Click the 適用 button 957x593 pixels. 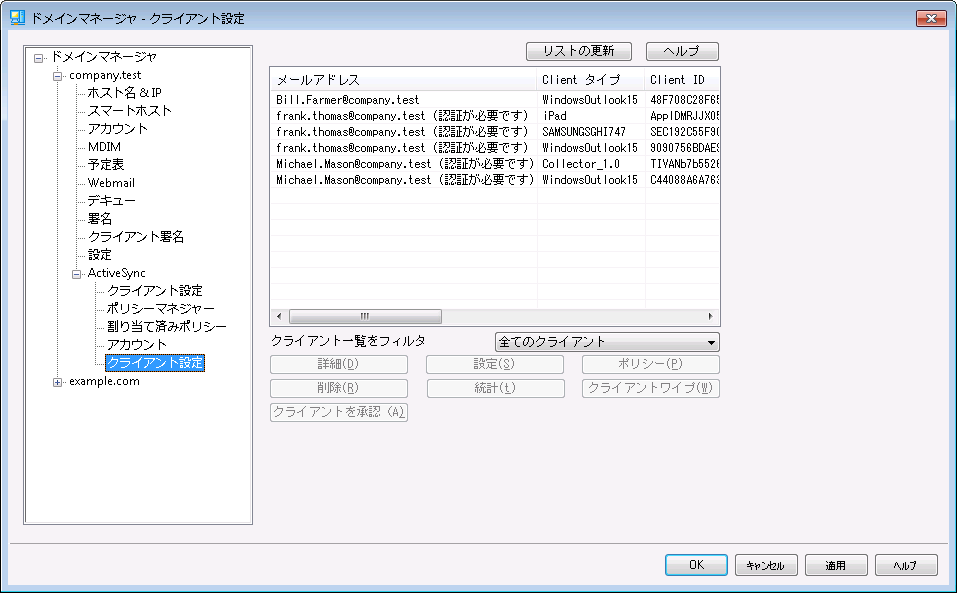pos(836,565)
